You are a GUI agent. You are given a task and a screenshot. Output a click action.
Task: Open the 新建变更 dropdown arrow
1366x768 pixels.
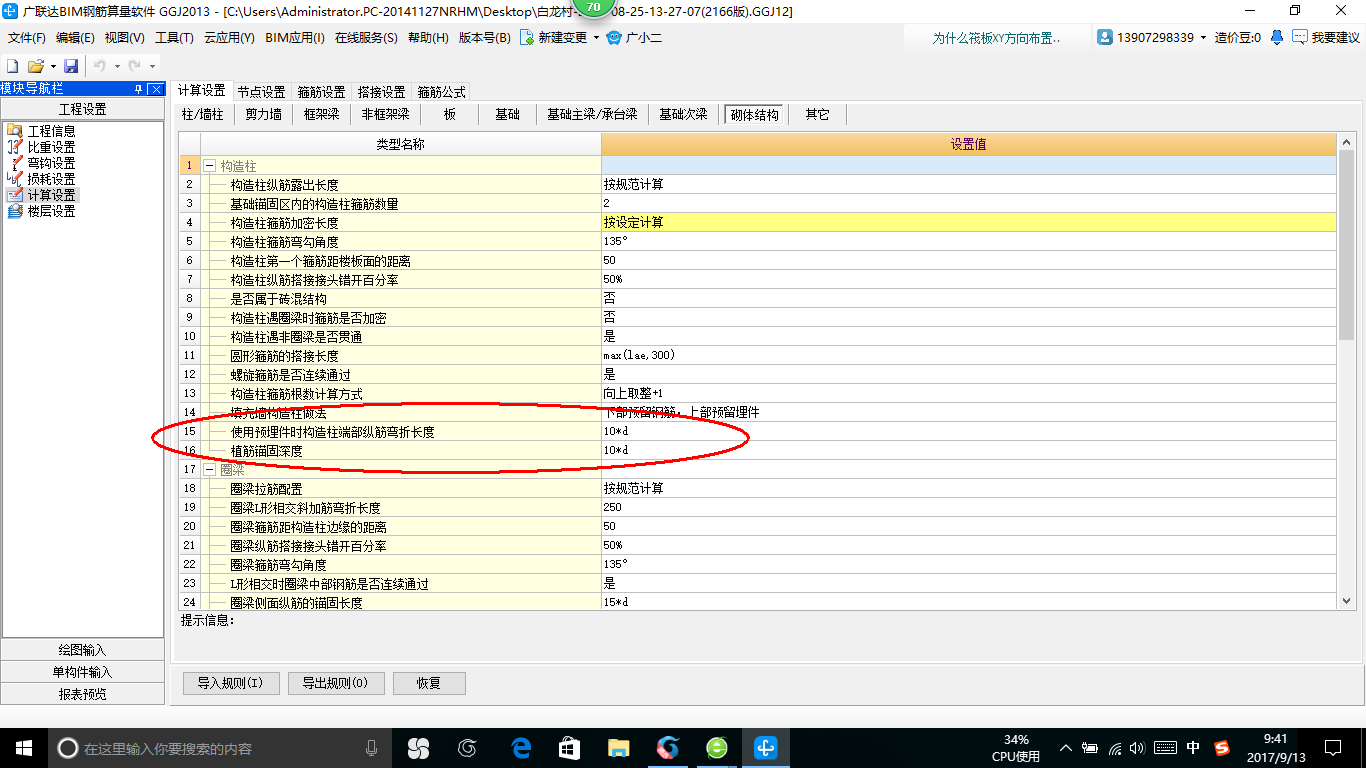pyautogui.click(x=596, y=37)
